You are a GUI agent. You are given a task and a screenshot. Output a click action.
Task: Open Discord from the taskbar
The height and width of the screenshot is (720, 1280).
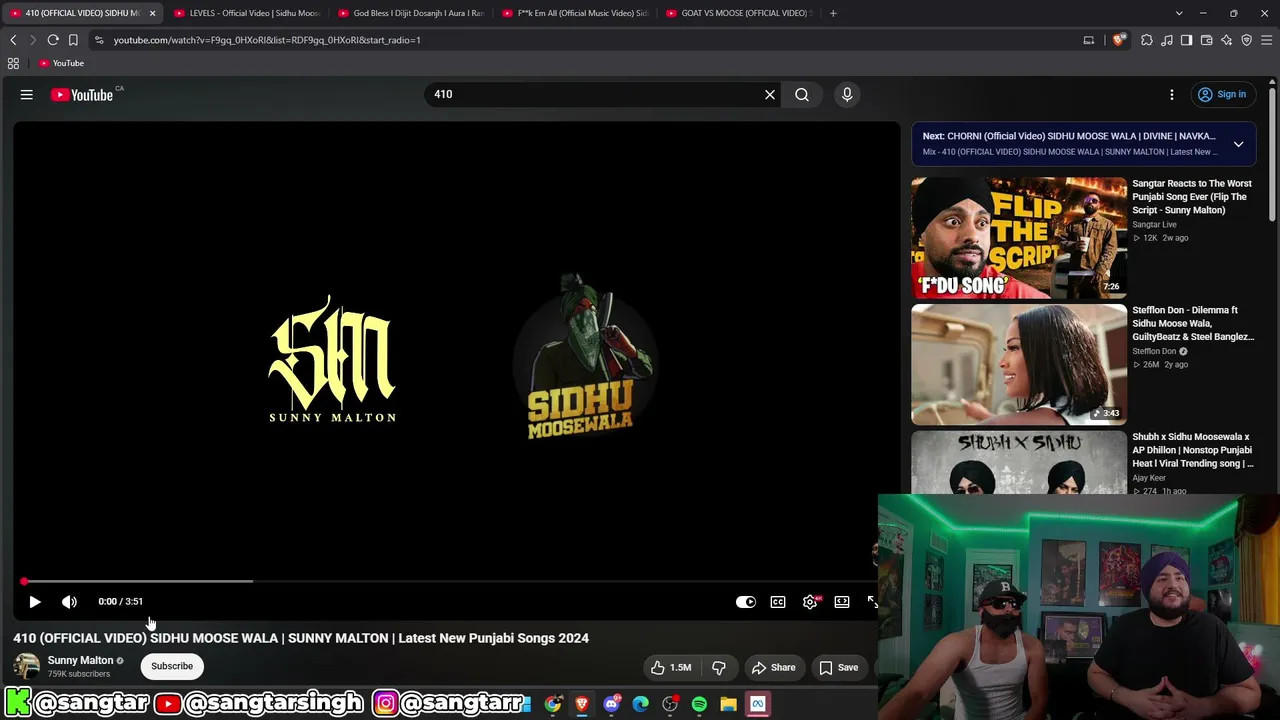coord(612,704)
